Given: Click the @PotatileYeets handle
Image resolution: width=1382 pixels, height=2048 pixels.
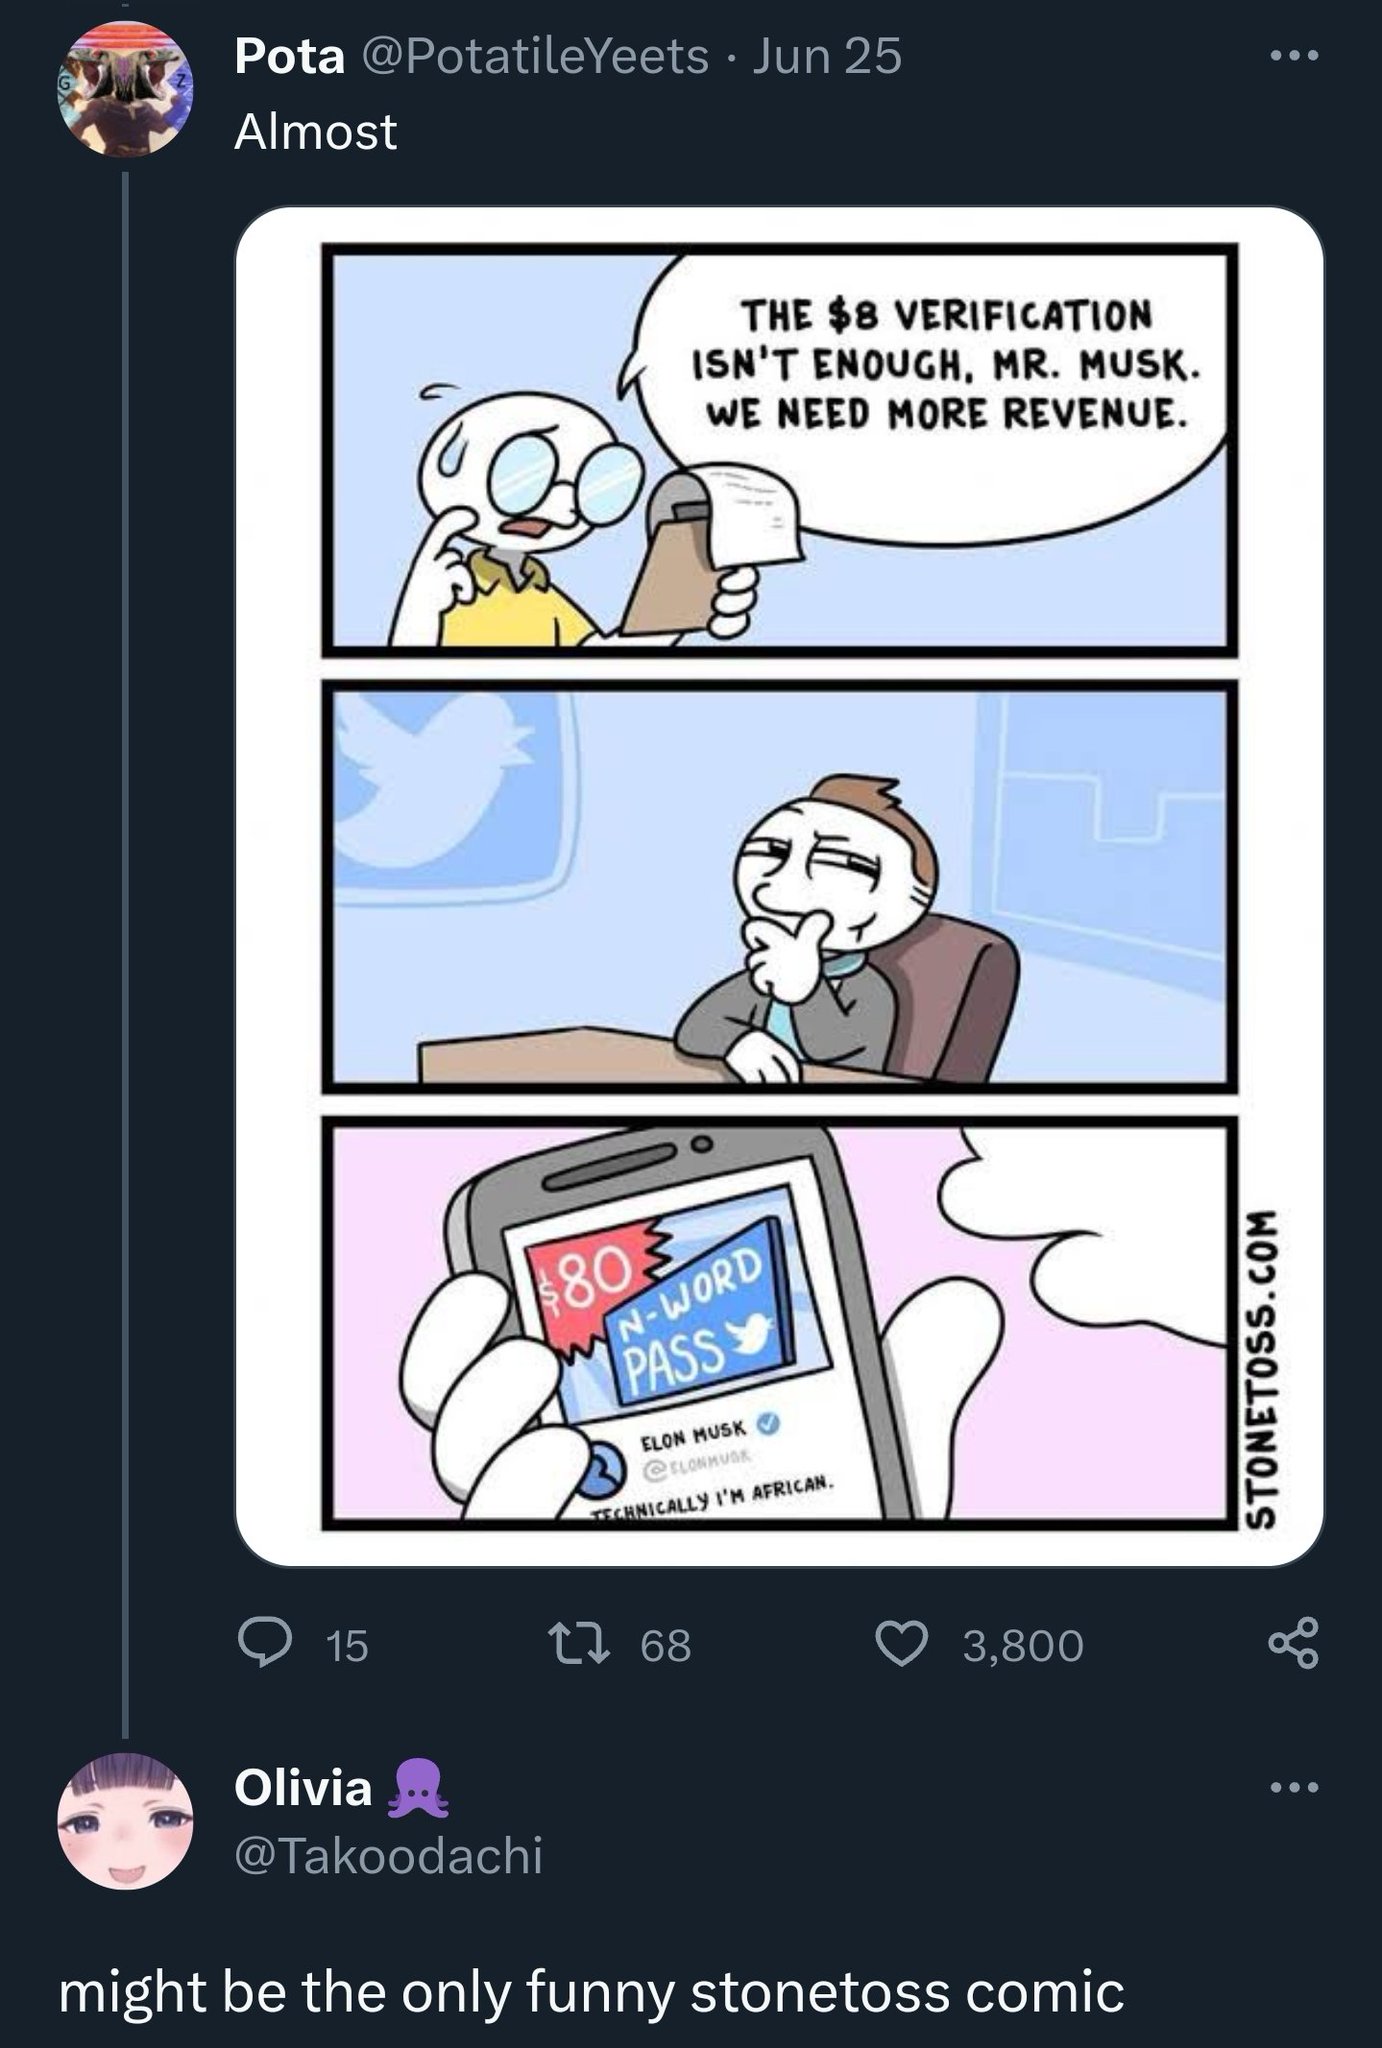Looking at the screenshot, I should click(x=534, y=56).
